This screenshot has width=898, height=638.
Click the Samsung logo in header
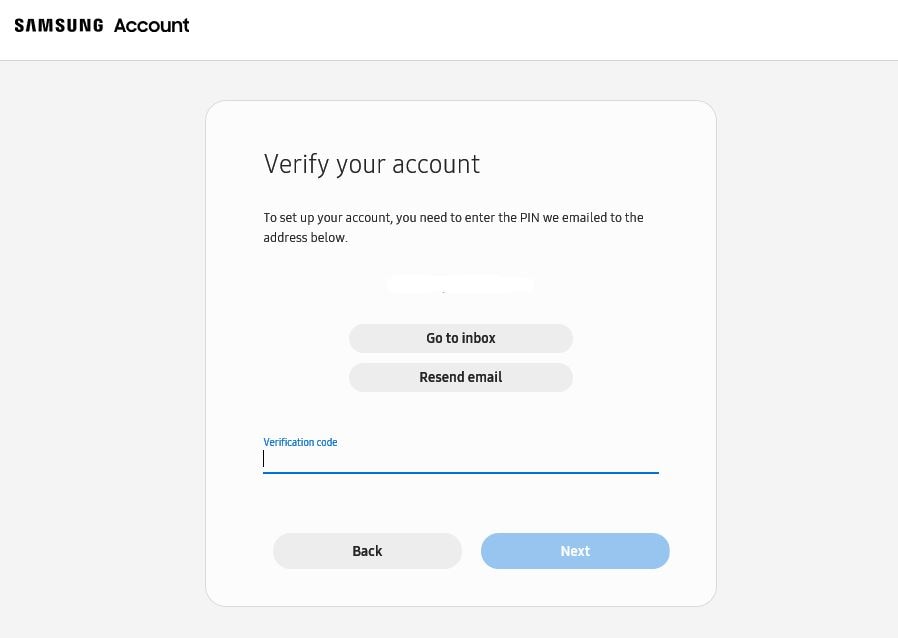[x=59, y=25]
